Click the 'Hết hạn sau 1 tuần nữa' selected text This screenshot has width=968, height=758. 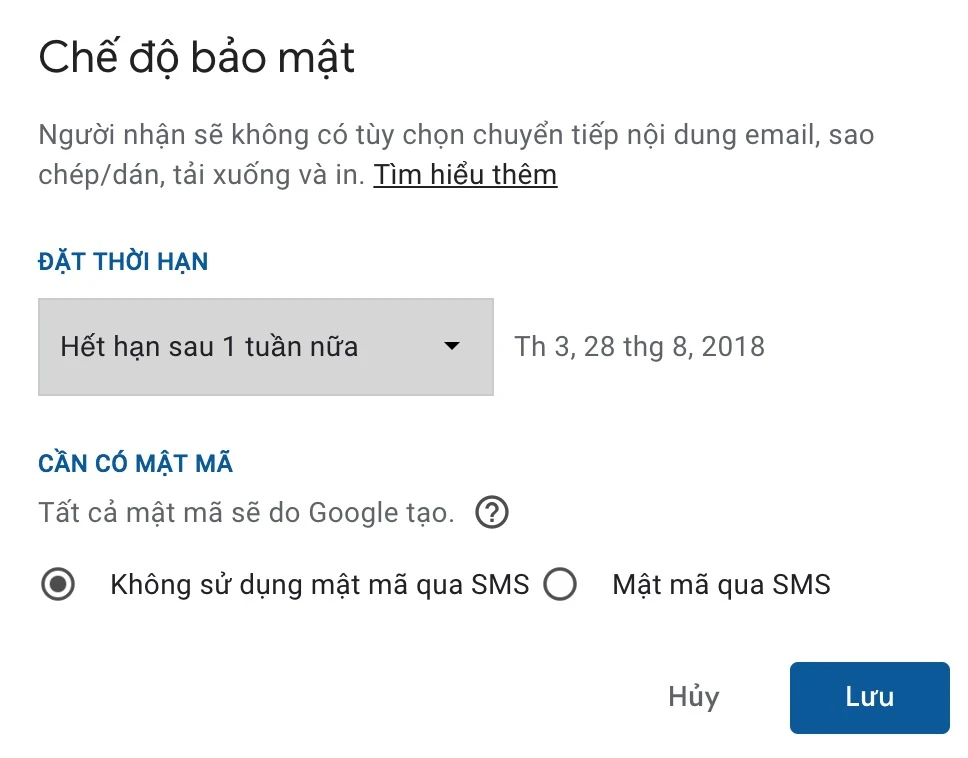click(209, 347)
